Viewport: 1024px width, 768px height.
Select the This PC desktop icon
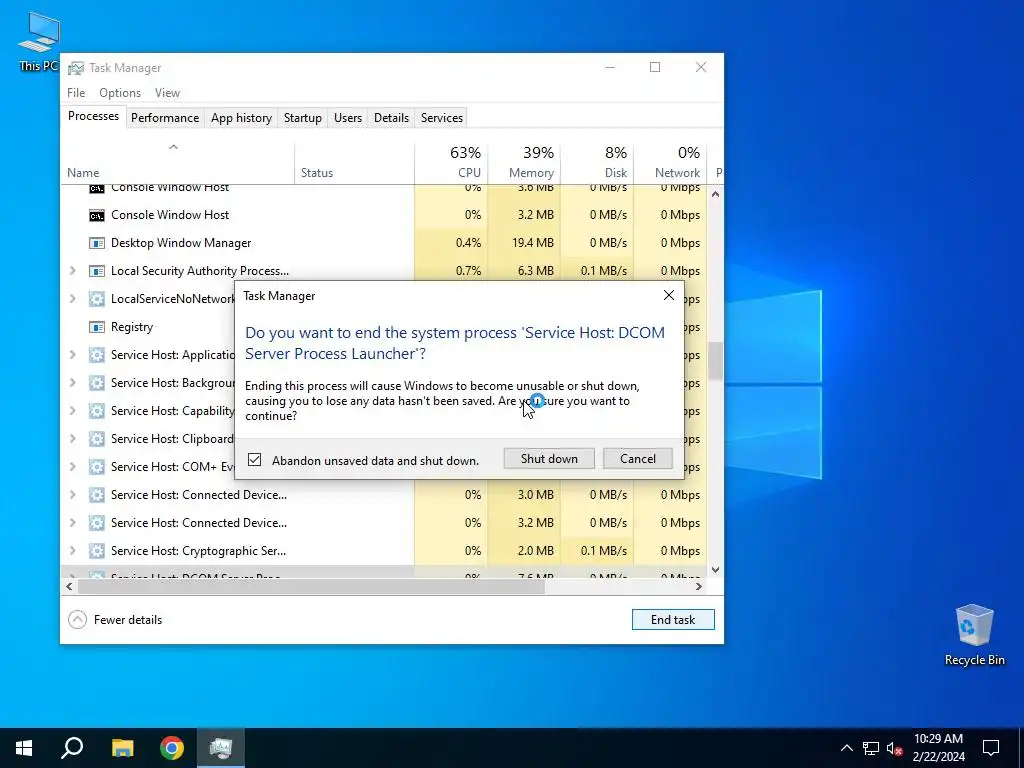tap(39, 41)
